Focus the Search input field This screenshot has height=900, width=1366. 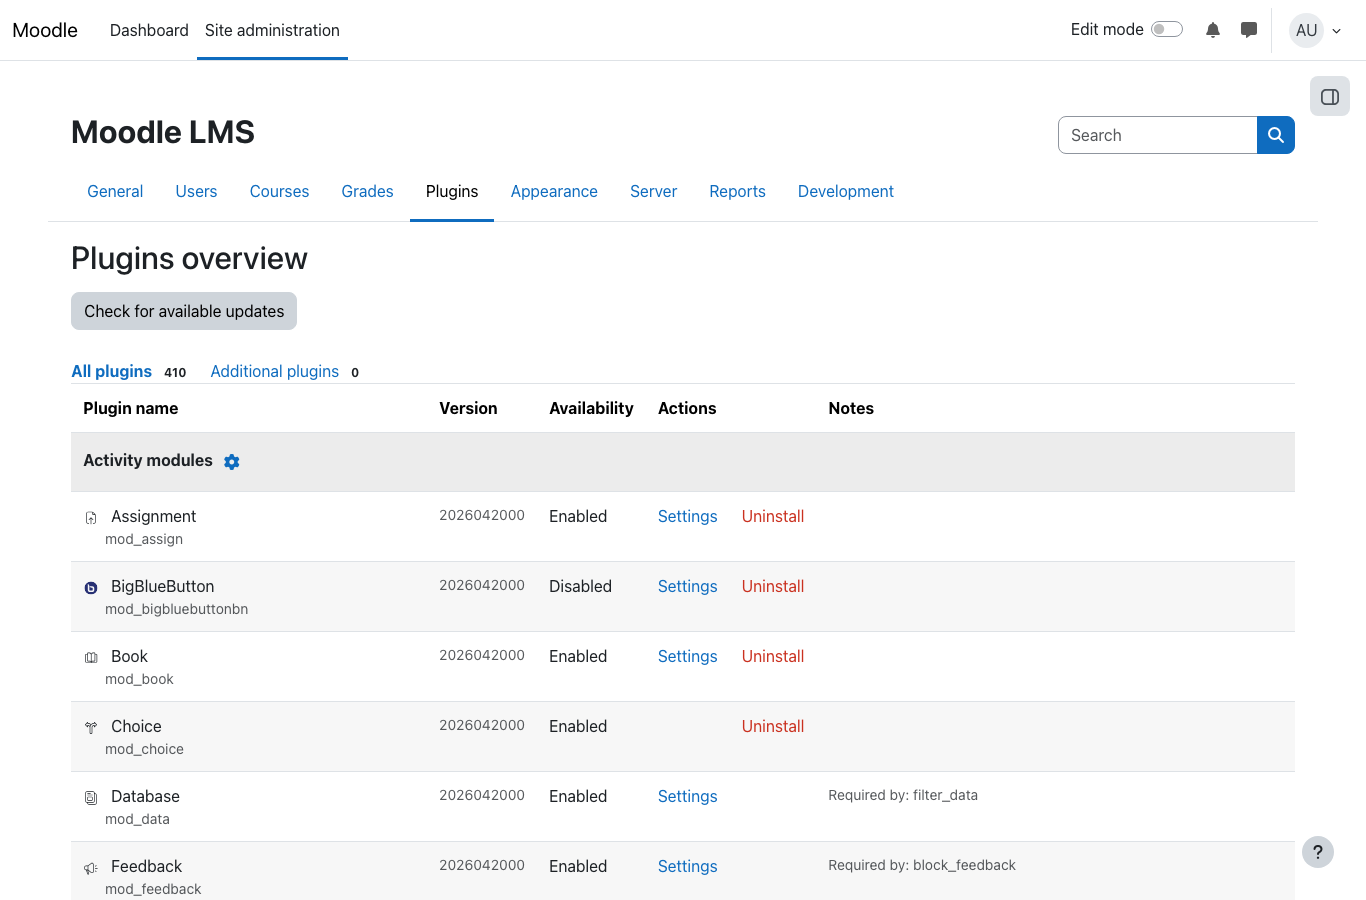coord(1157,135)
